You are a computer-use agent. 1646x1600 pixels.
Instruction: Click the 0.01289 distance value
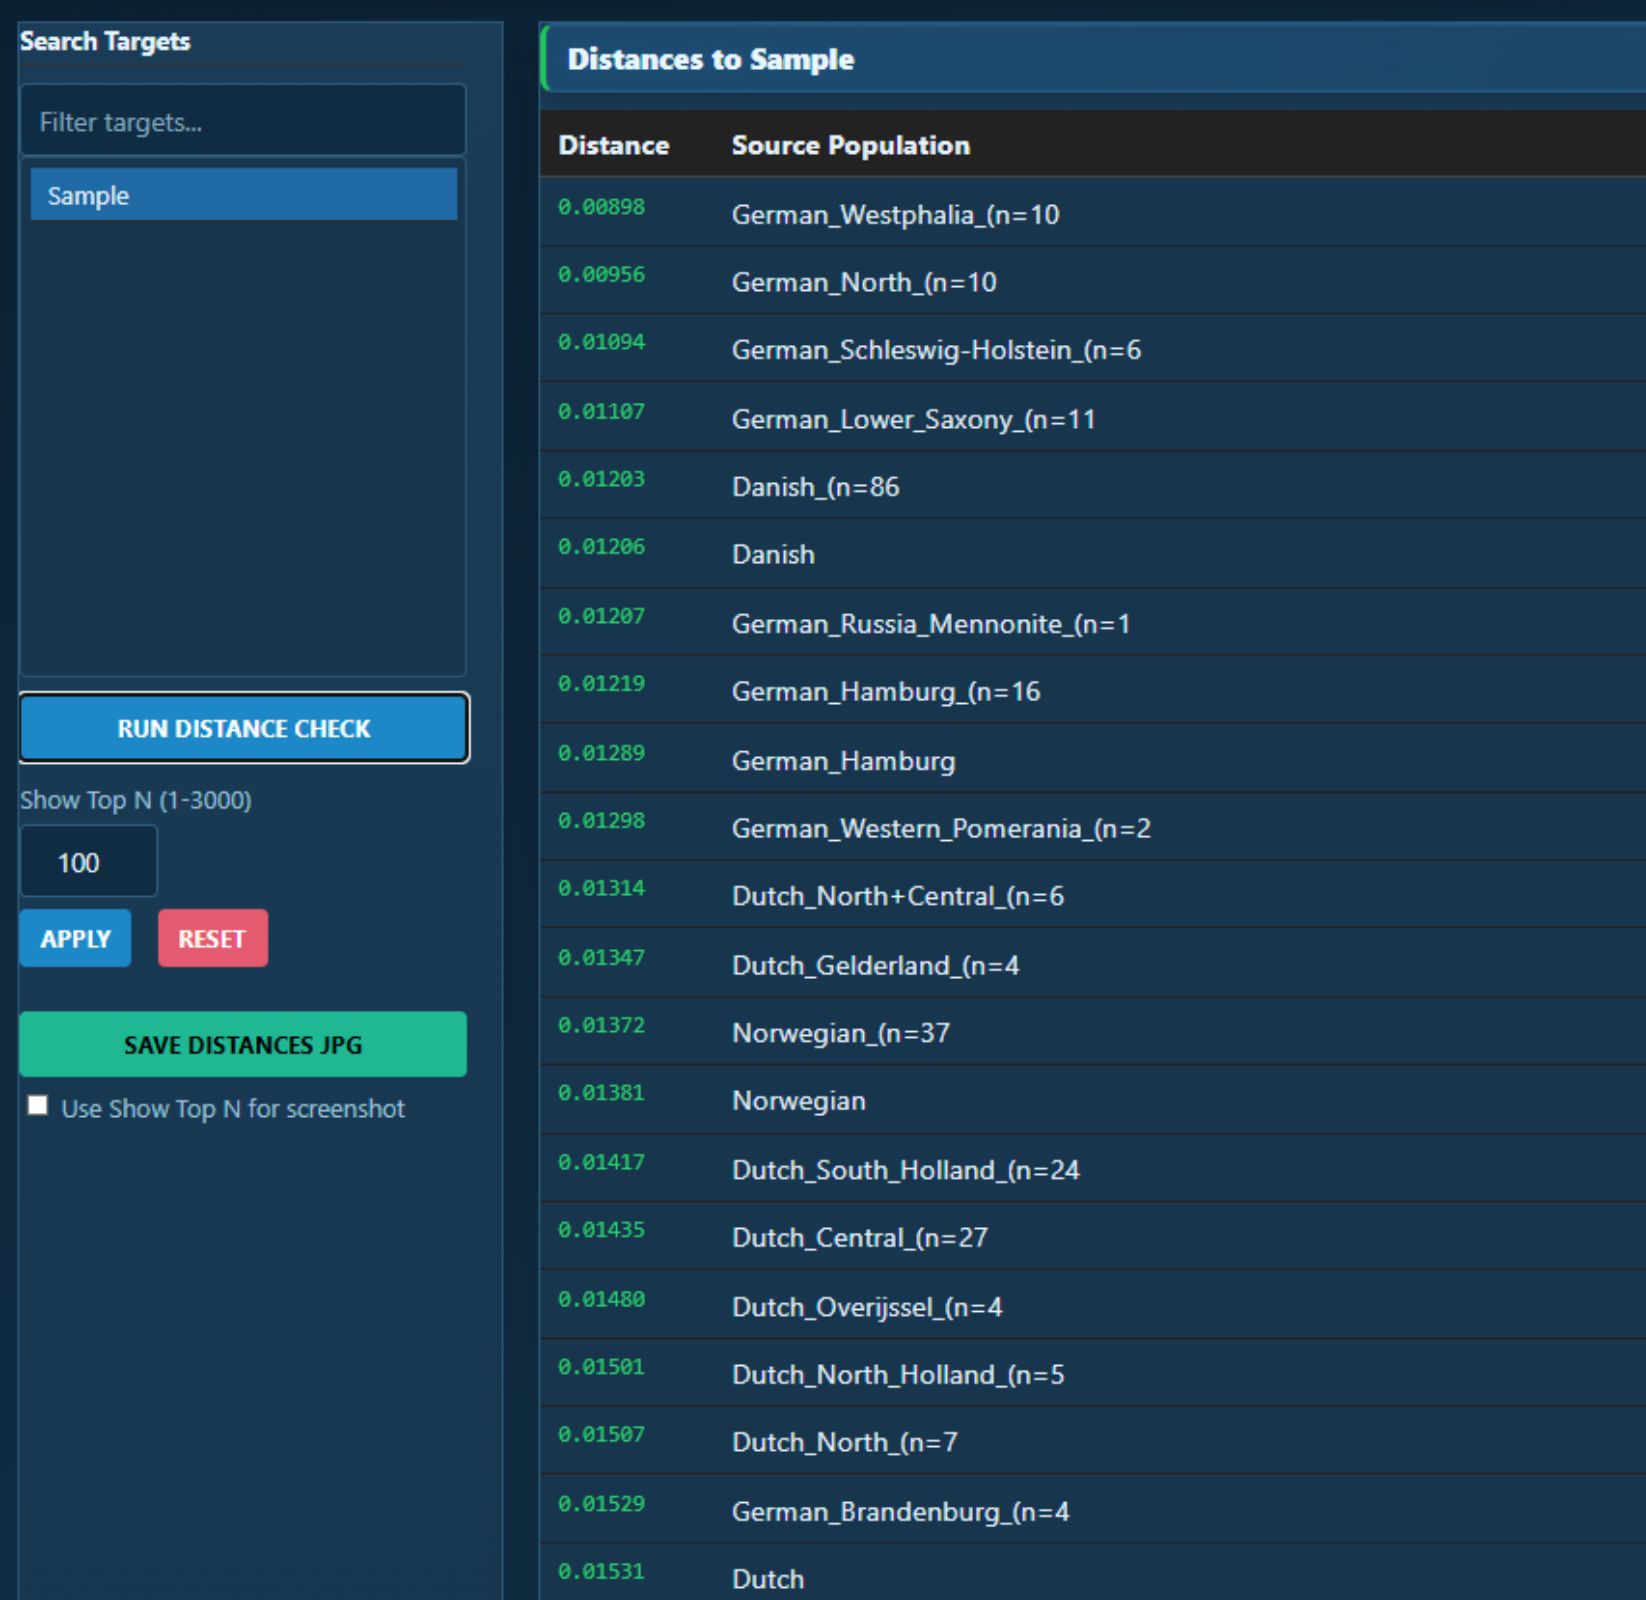pos(601,753)
